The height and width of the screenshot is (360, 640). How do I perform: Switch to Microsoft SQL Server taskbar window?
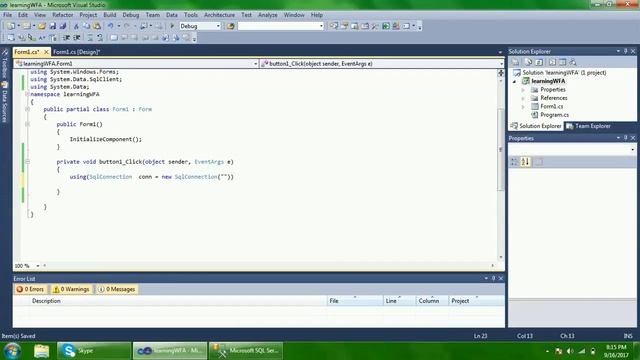[x=246, y=351]
